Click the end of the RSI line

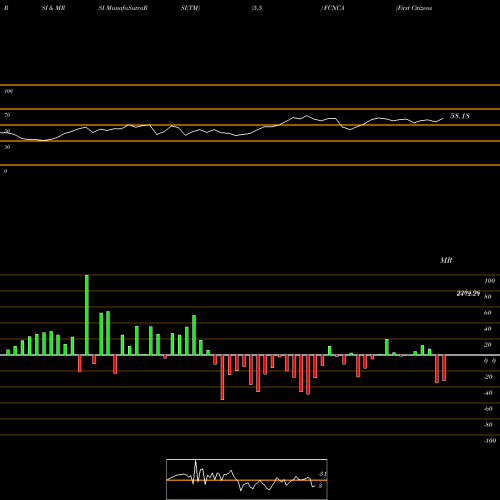pyautogui.click(x=443, y=118)
